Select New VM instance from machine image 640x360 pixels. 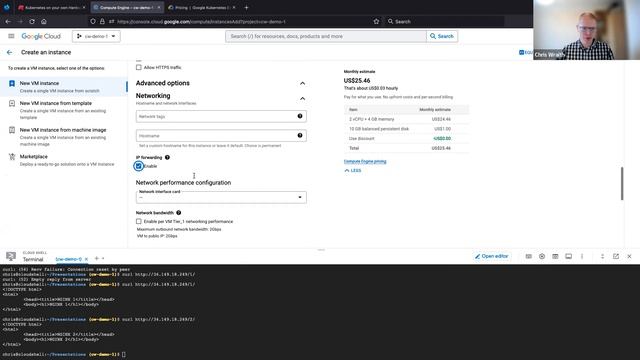click(64, 137)
